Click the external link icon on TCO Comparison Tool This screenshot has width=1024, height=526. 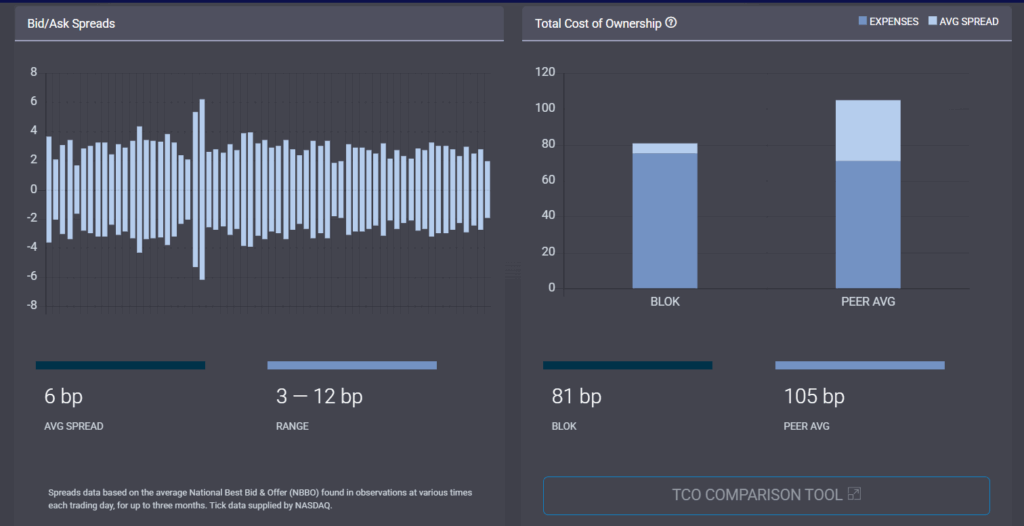click(853, 494)
